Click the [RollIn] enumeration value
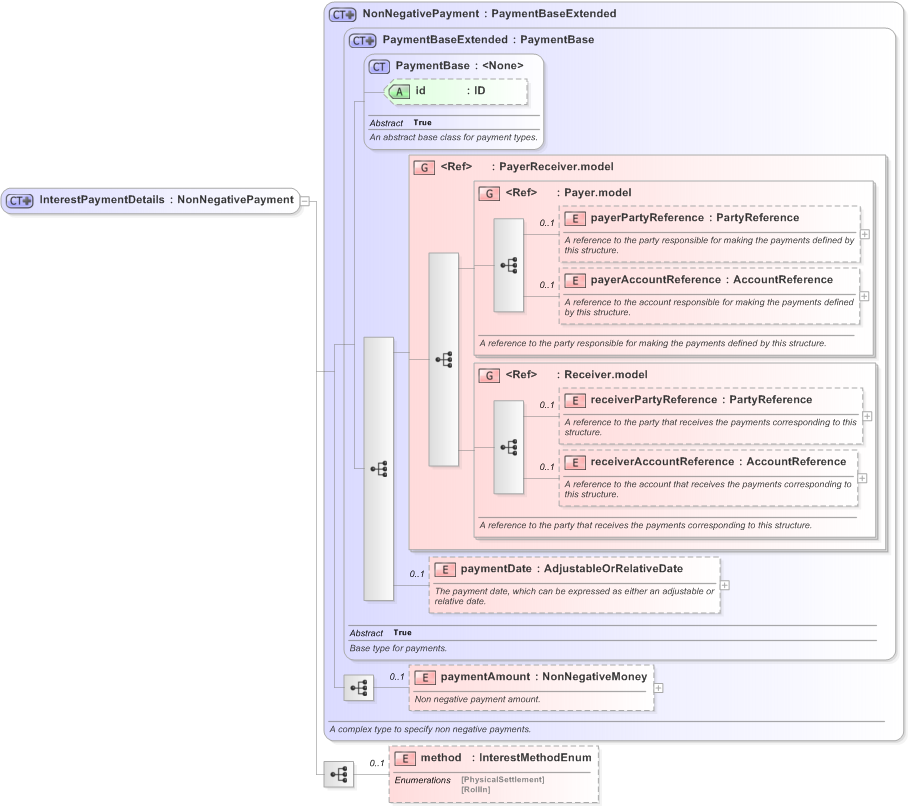 coord(475,790)
